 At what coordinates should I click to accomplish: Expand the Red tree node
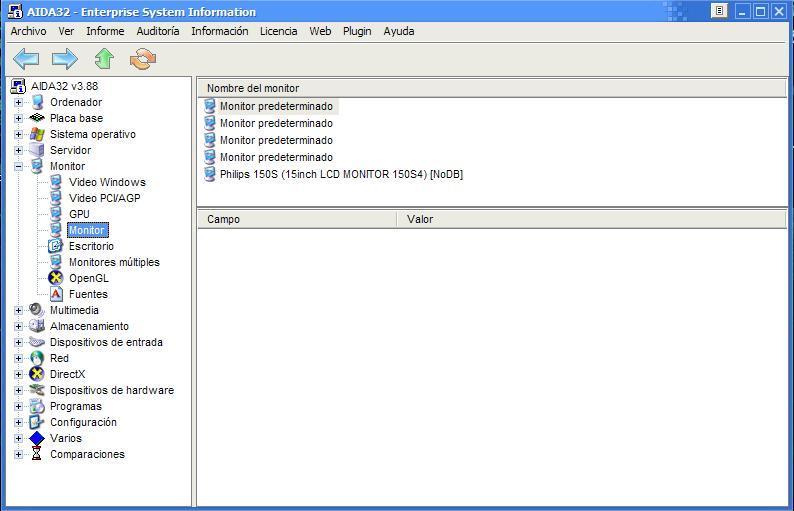point(18,359)
